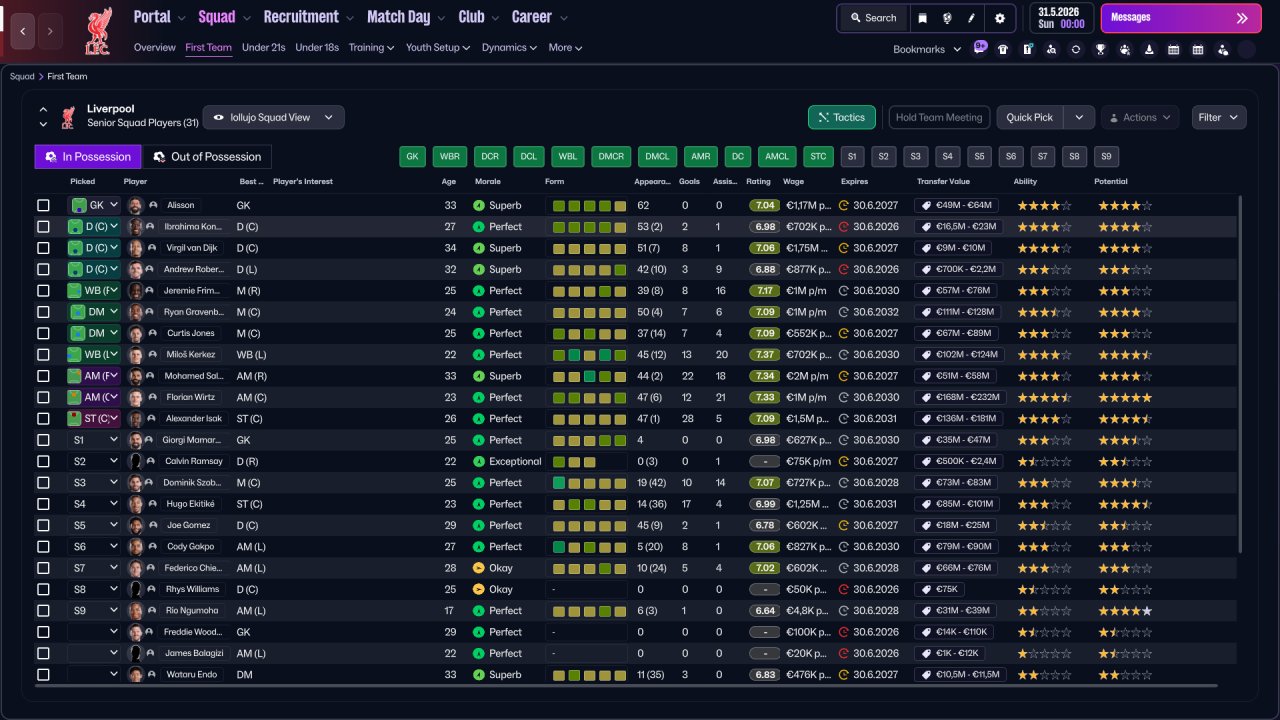
Task: Open the Tactics screen button
Action: [x=842, y=117]
